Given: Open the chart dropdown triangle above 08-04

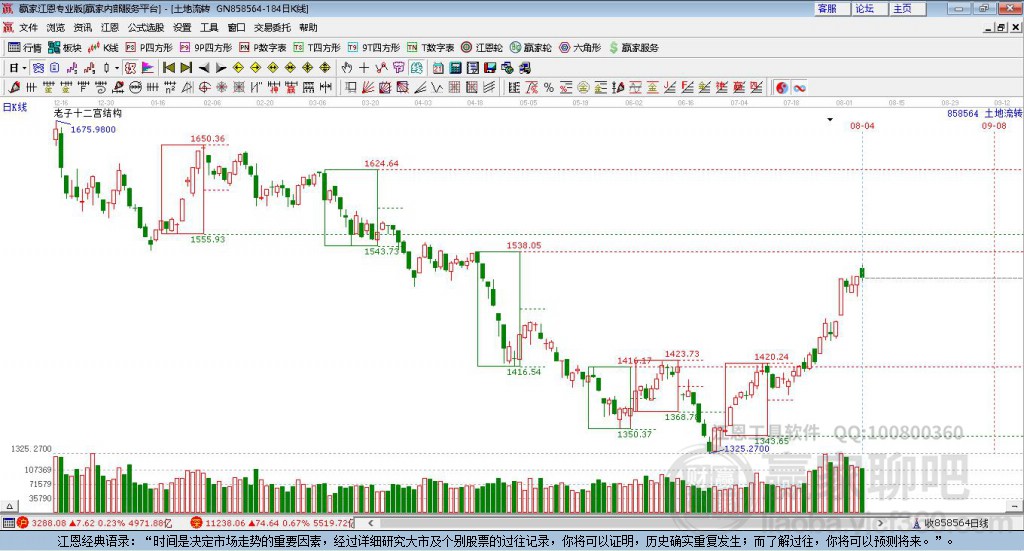Looking at the screenshot, I should (x=830, y=120).
